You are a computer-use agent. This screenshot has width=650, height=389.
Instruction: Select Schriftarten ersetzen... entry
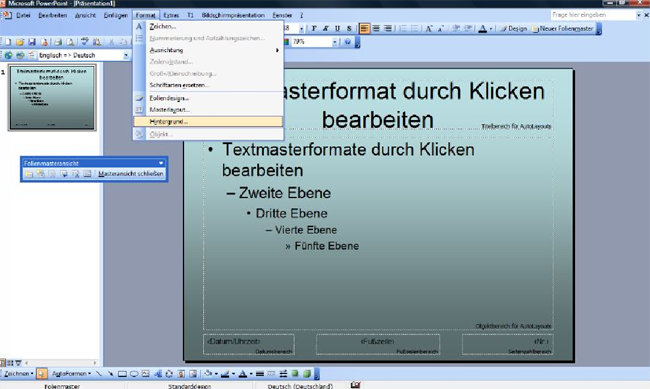point(209,85)
